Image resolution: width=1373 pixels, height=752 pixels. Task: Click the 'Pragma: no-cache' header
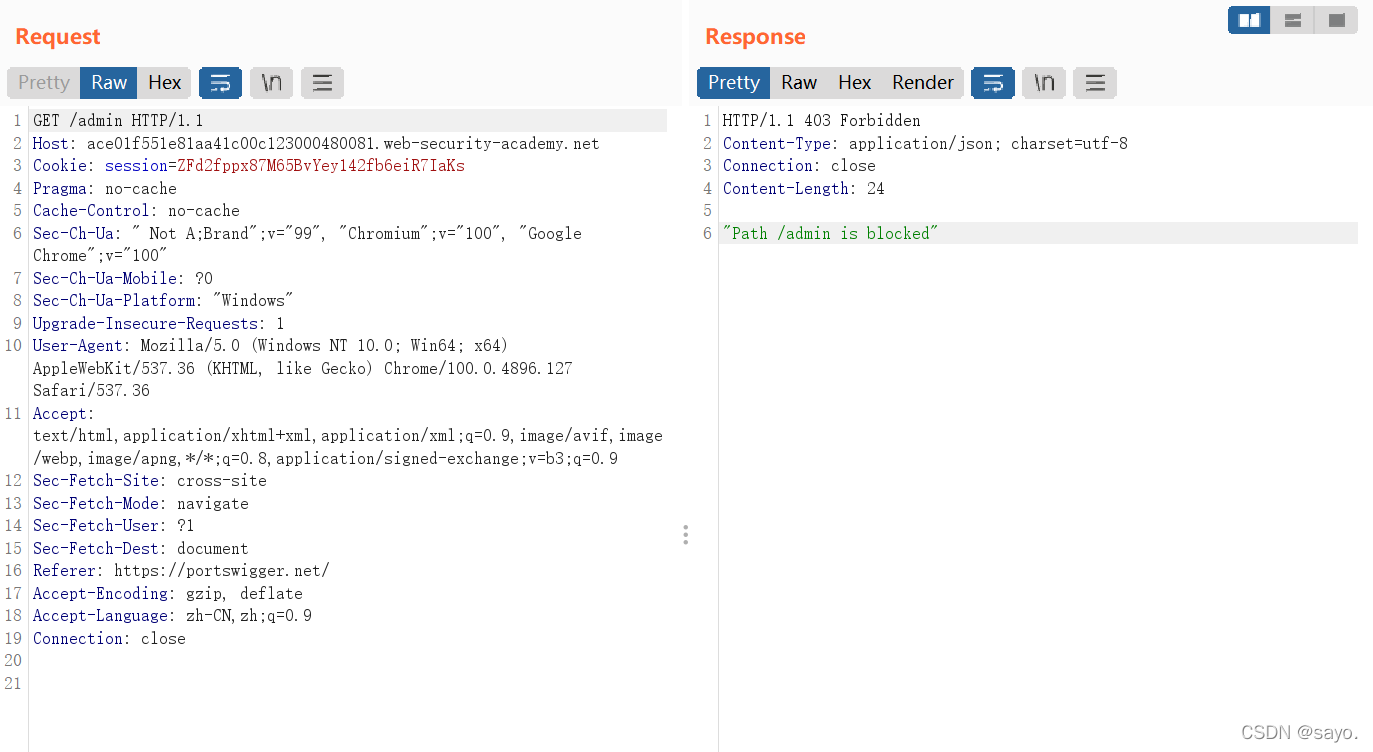(x=105, y=188)
